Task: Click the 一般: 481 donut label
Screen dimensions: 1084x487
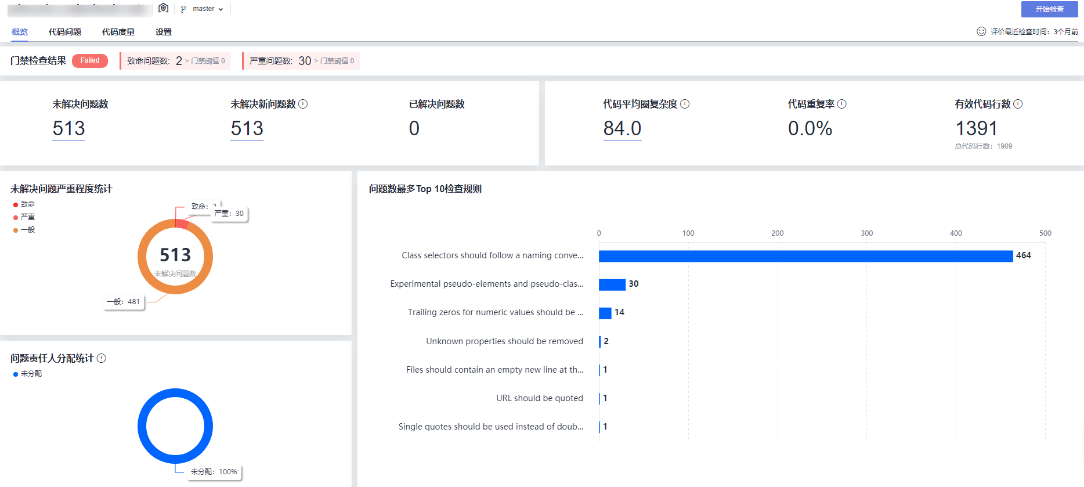Action: (x=124, y=302)
